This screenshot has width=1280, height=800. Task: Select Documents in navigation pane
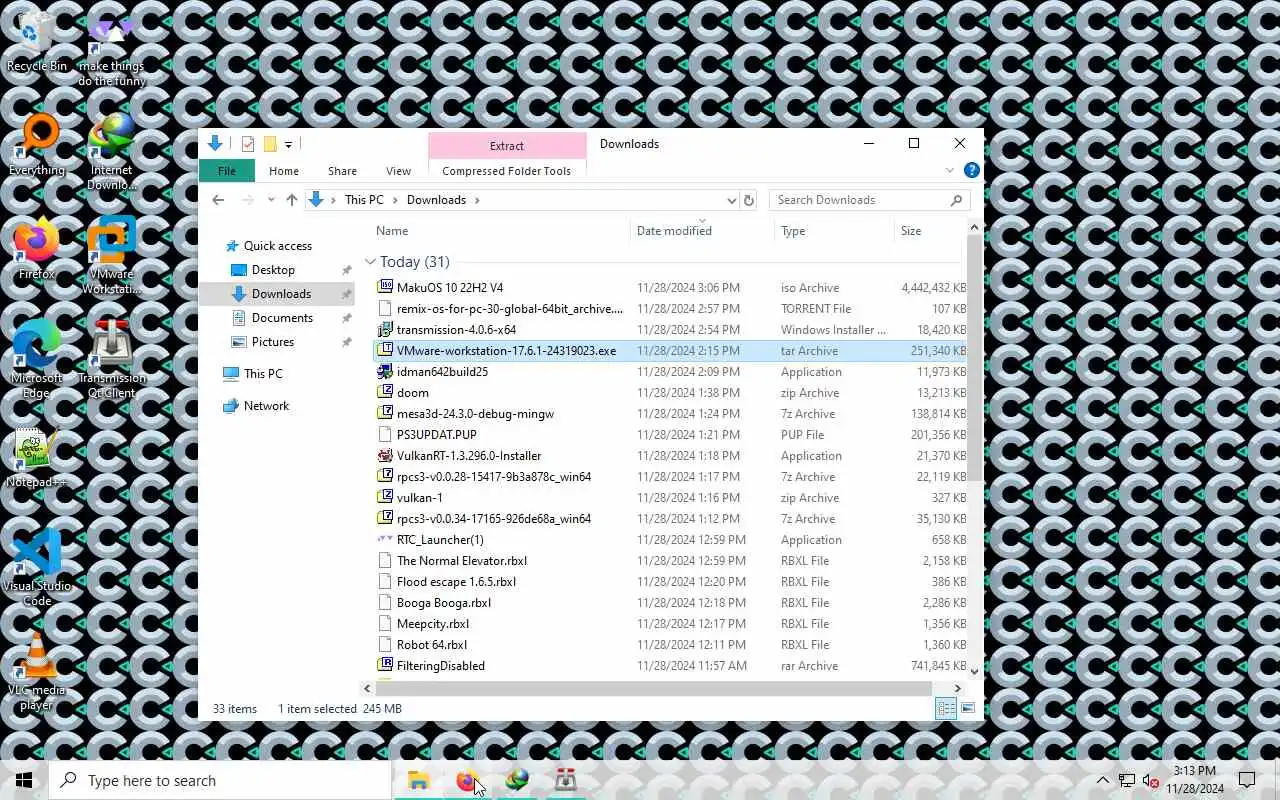point(282,318)
